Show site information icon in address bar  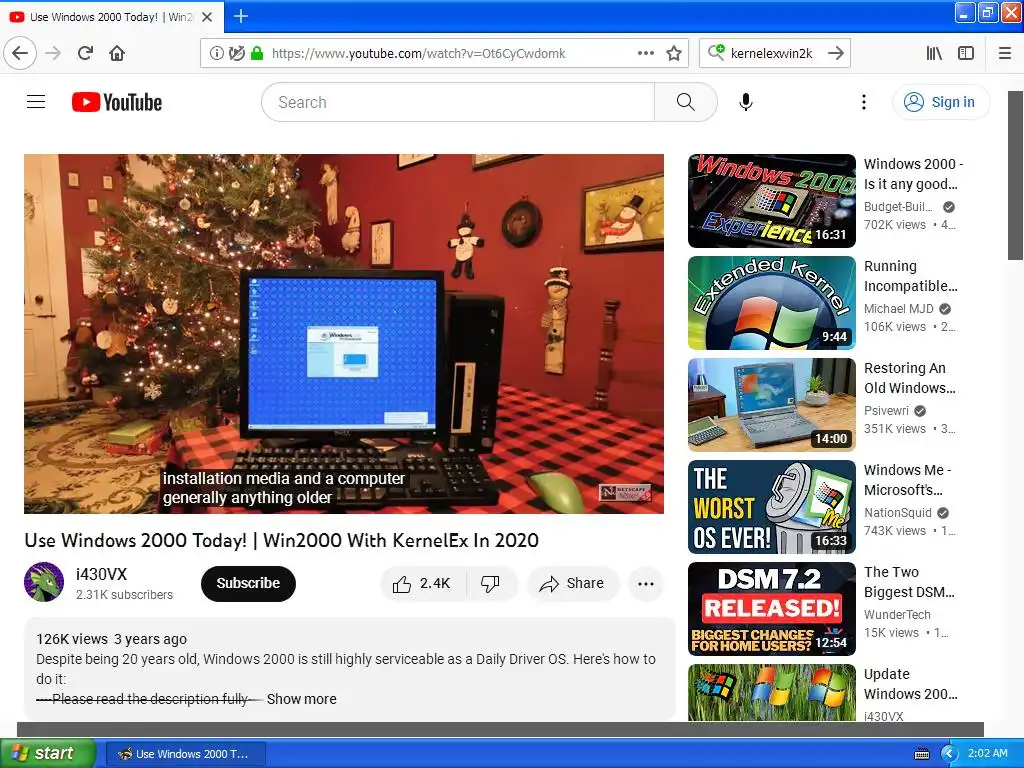216,54
